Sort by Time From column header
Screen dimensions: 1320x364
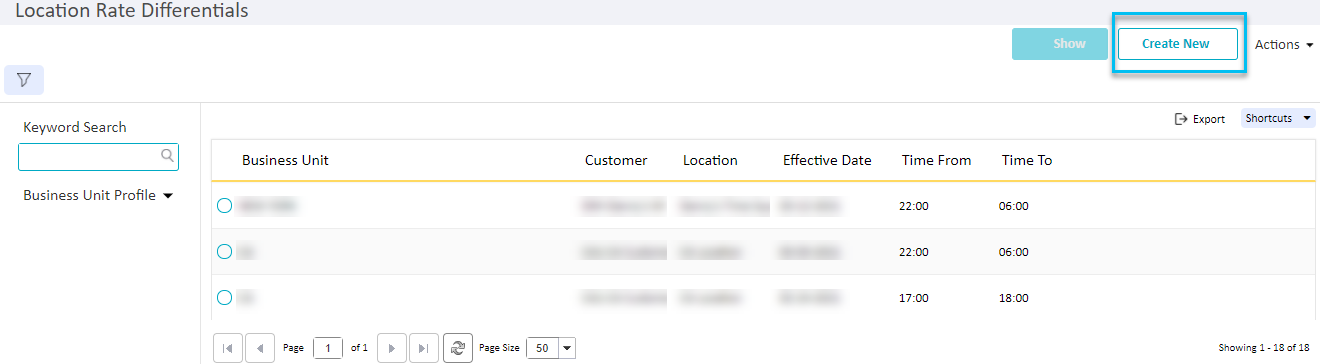click(936, 160)
